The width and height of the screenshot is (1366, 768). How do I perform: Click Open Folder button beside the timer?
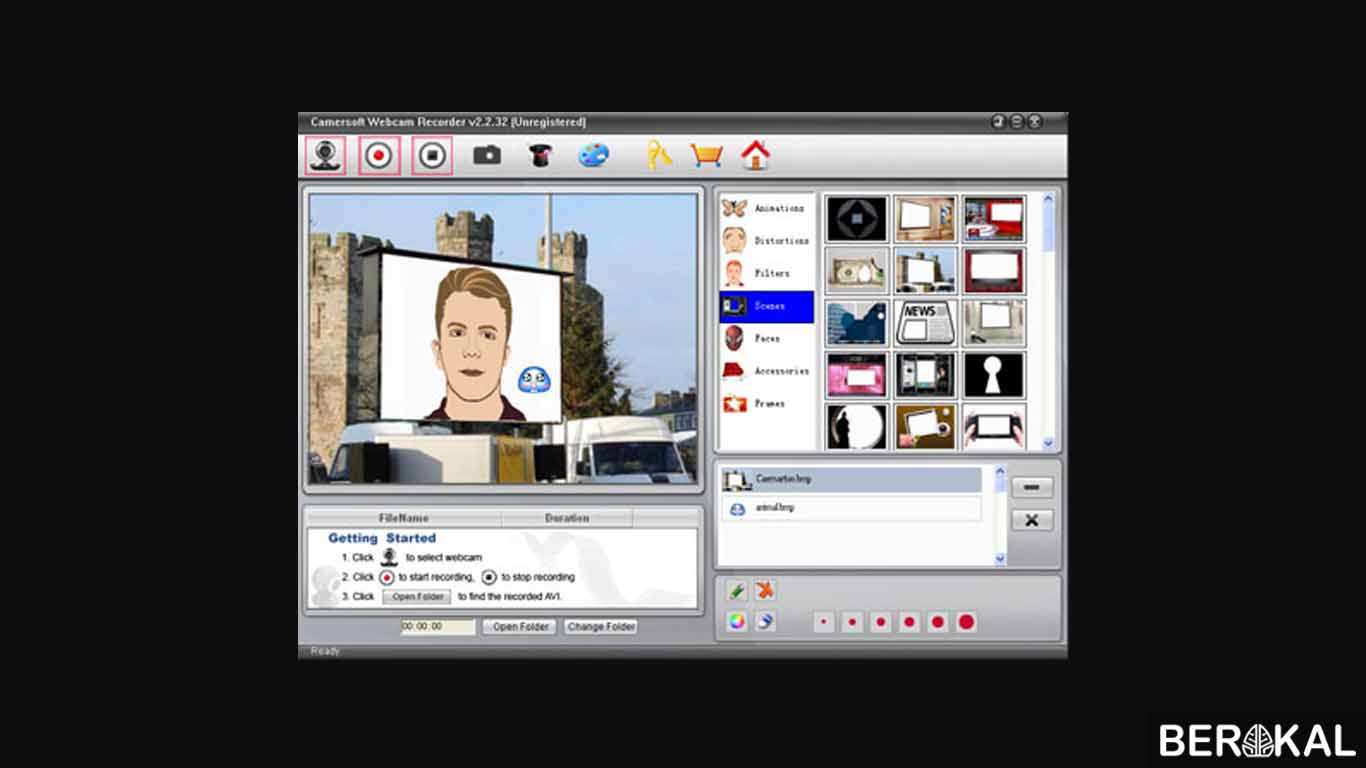[521, 627]
